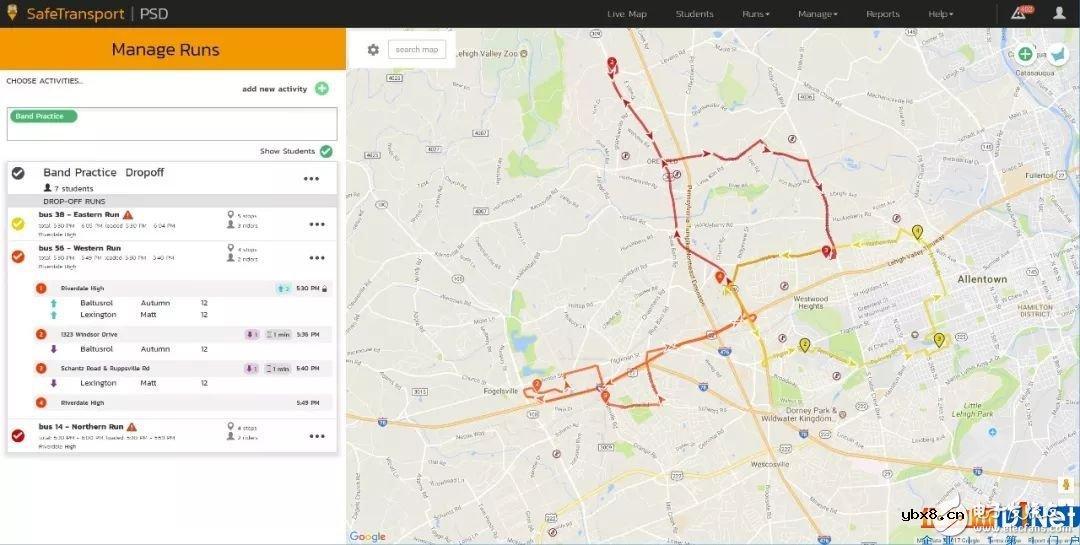Click the search map input field
The width and height of the screenshot is (1080, 545).
pyautogui.click(x=417, y=50)
